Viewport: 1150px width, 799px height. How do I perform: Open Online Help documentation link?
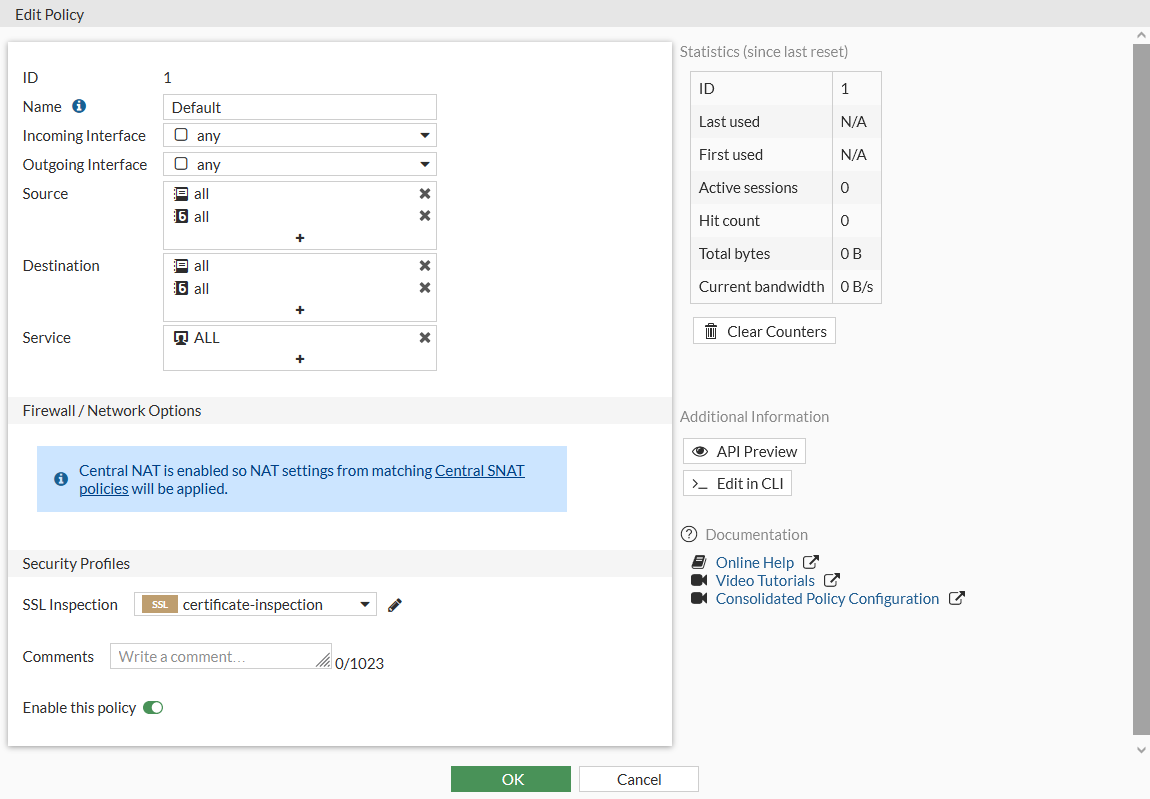[755, 563]
